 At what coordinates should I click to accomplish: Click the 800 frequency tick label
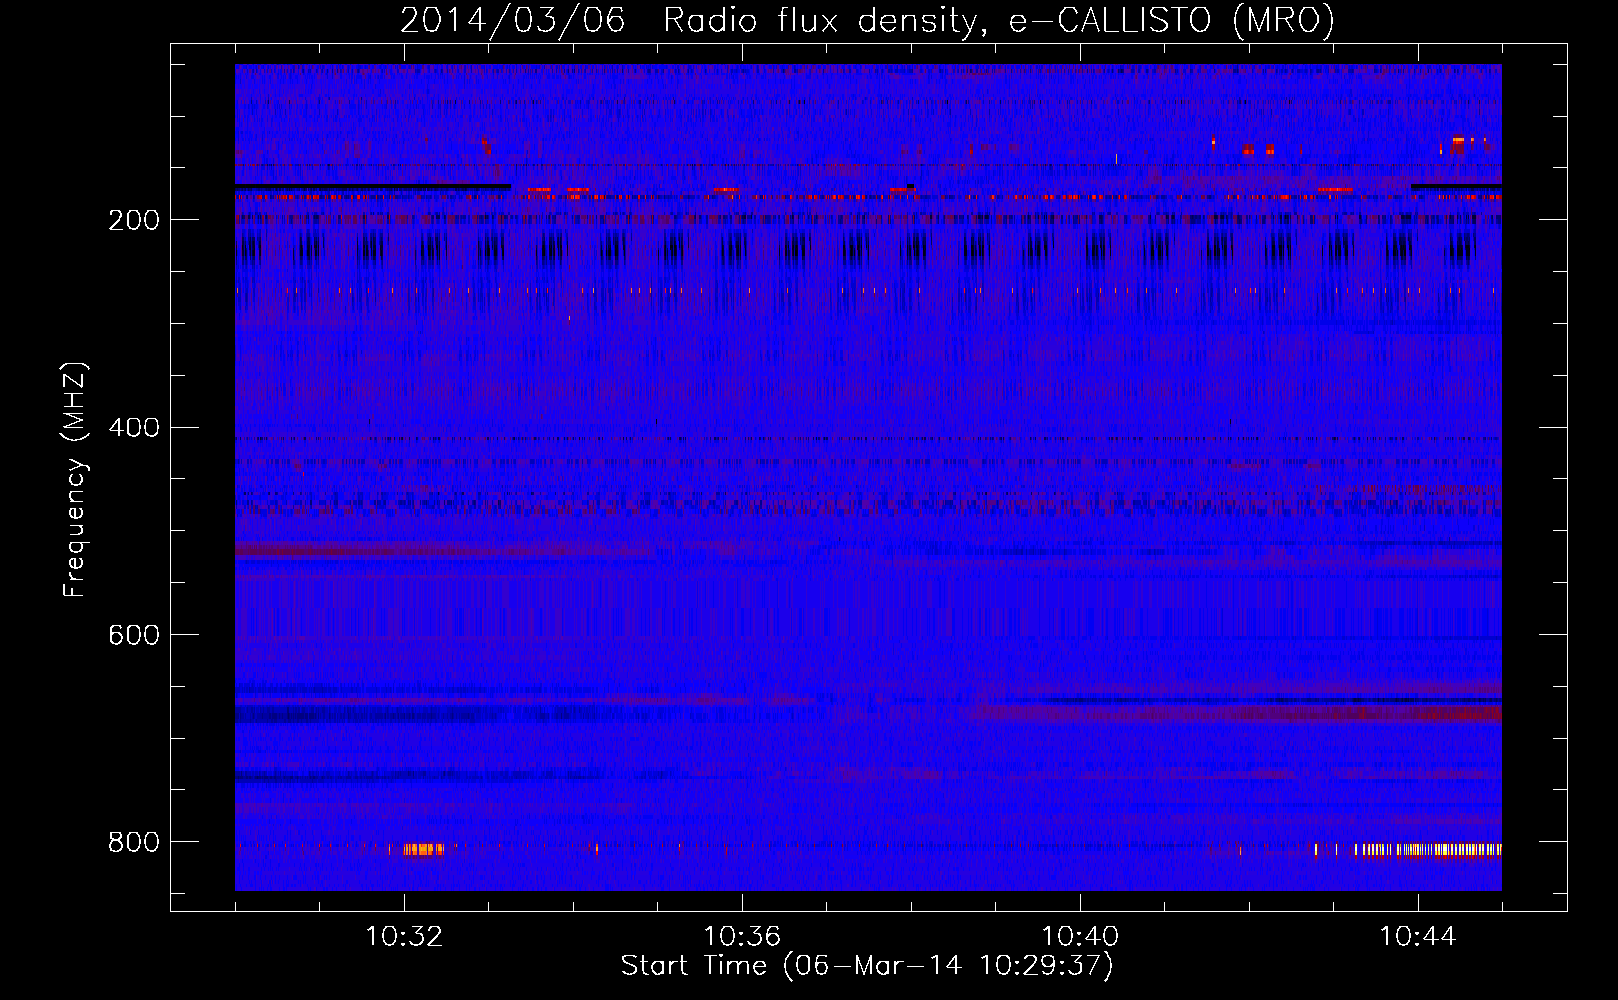coord(134,842)
